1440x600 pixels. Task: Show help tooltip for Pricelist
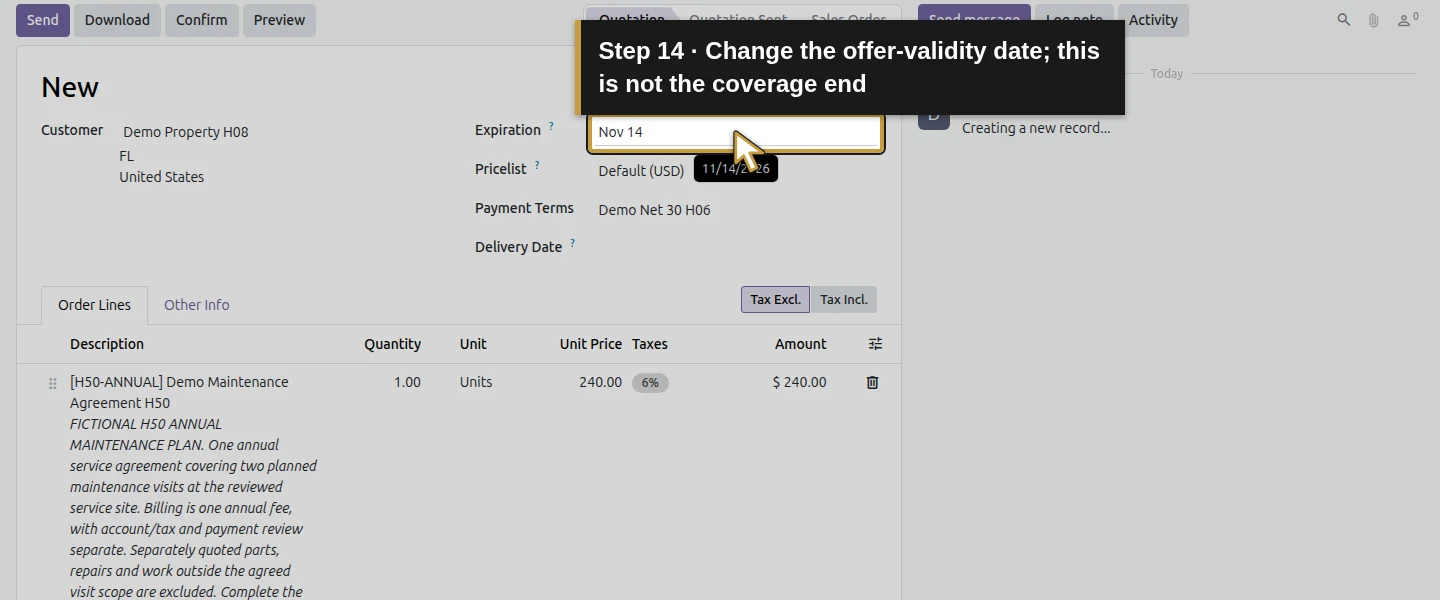(x=537, y=165)
